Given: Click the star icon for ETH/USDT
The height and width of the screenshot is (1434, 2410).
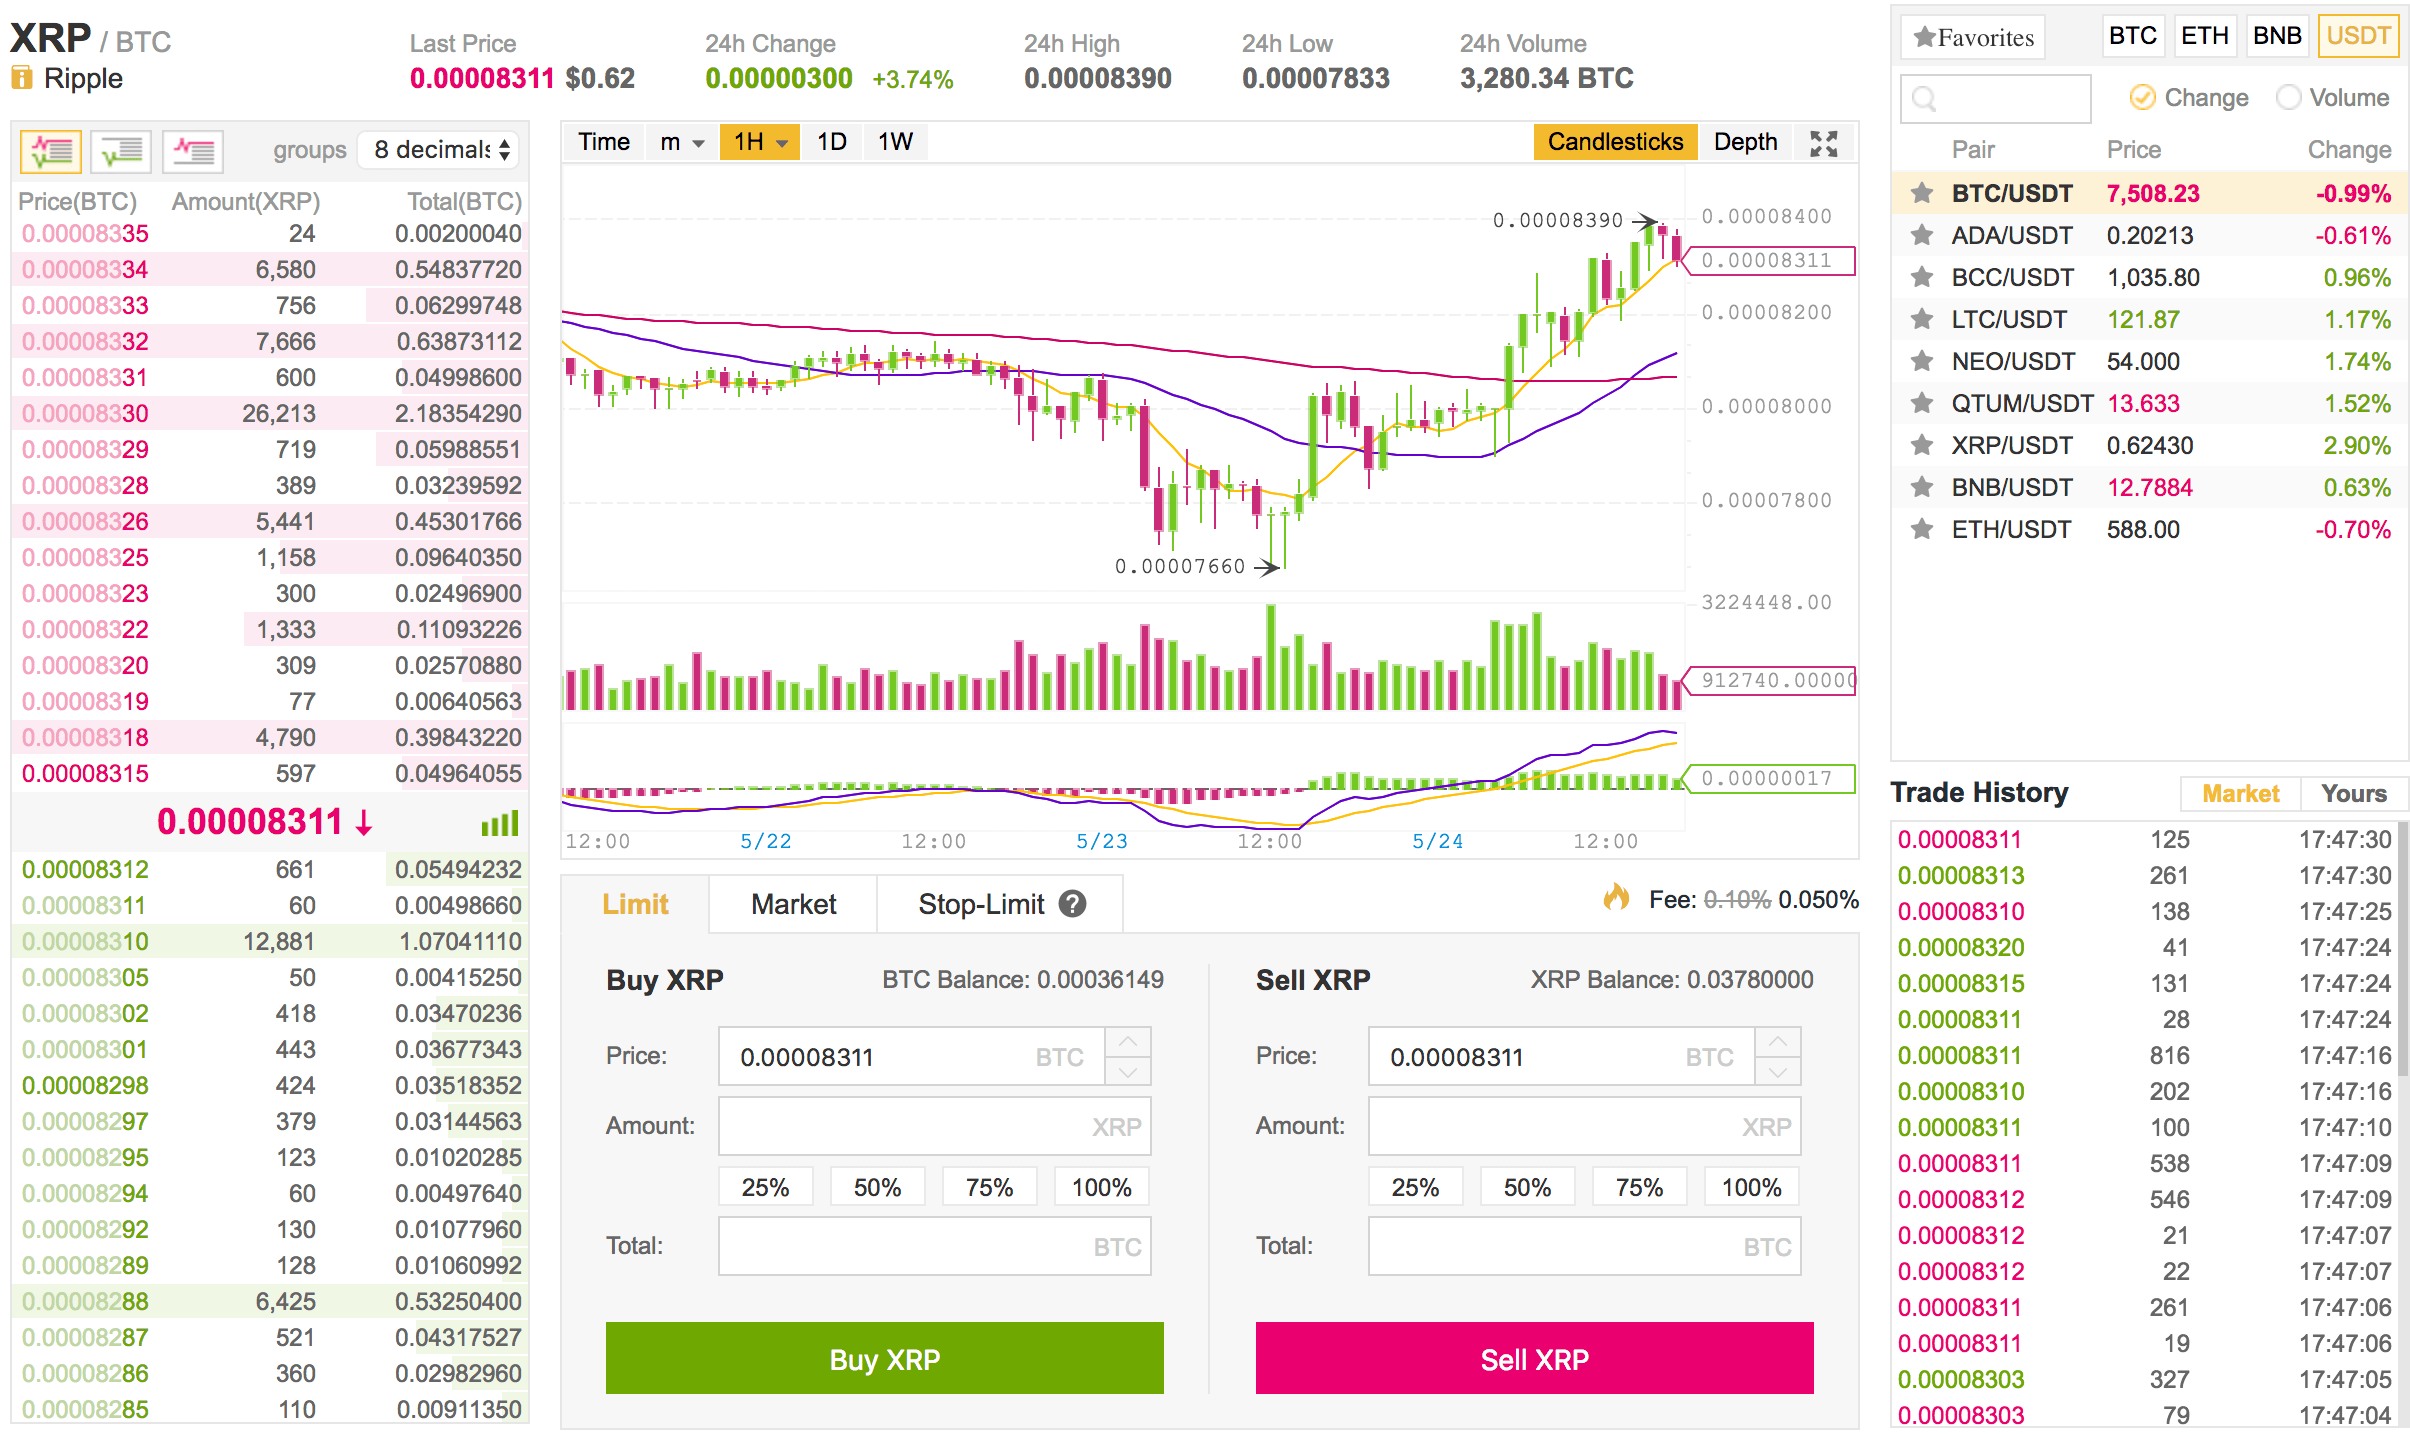Looking at the screenshot, I should [x=1921, y=529].
